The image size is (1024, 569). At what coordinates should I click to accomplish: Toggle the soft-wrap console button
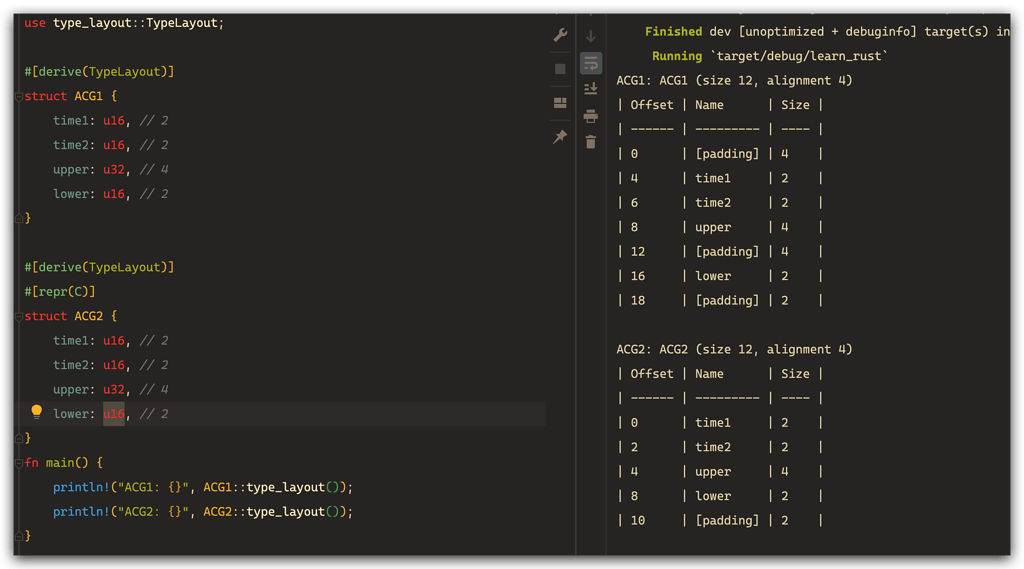[x=591, y=63]
